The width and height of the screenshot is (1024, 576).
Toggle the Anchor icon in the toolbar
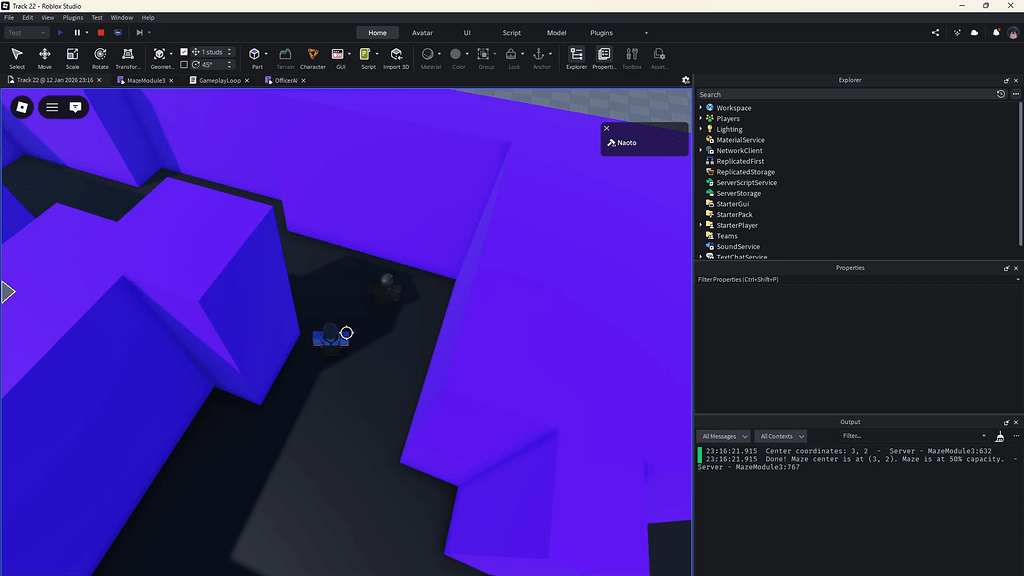coord(541,54)
